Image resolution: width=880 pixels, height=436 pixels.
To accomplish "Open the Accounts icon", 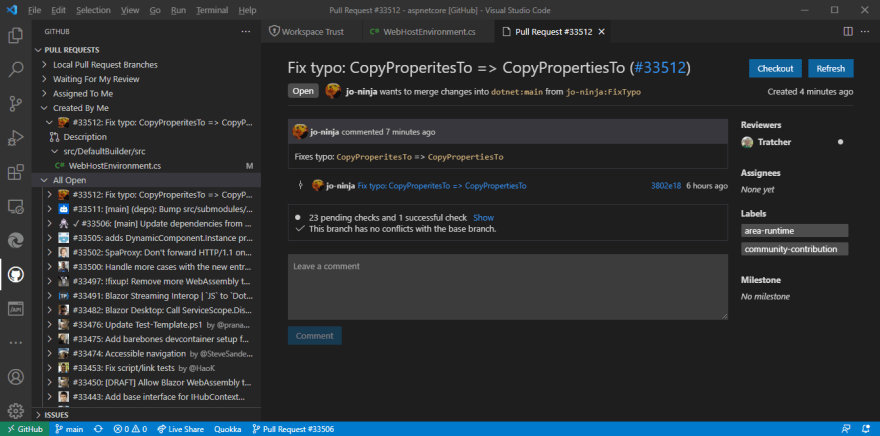I will (x=16, y=377).
